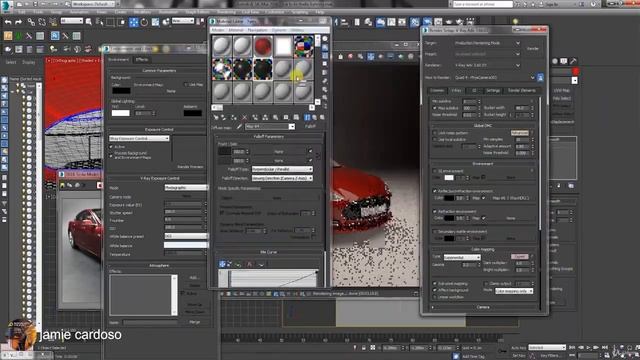The image size is (640, 360).
Task: Click the GI environment white color swatch
Action: click(449, 178)
